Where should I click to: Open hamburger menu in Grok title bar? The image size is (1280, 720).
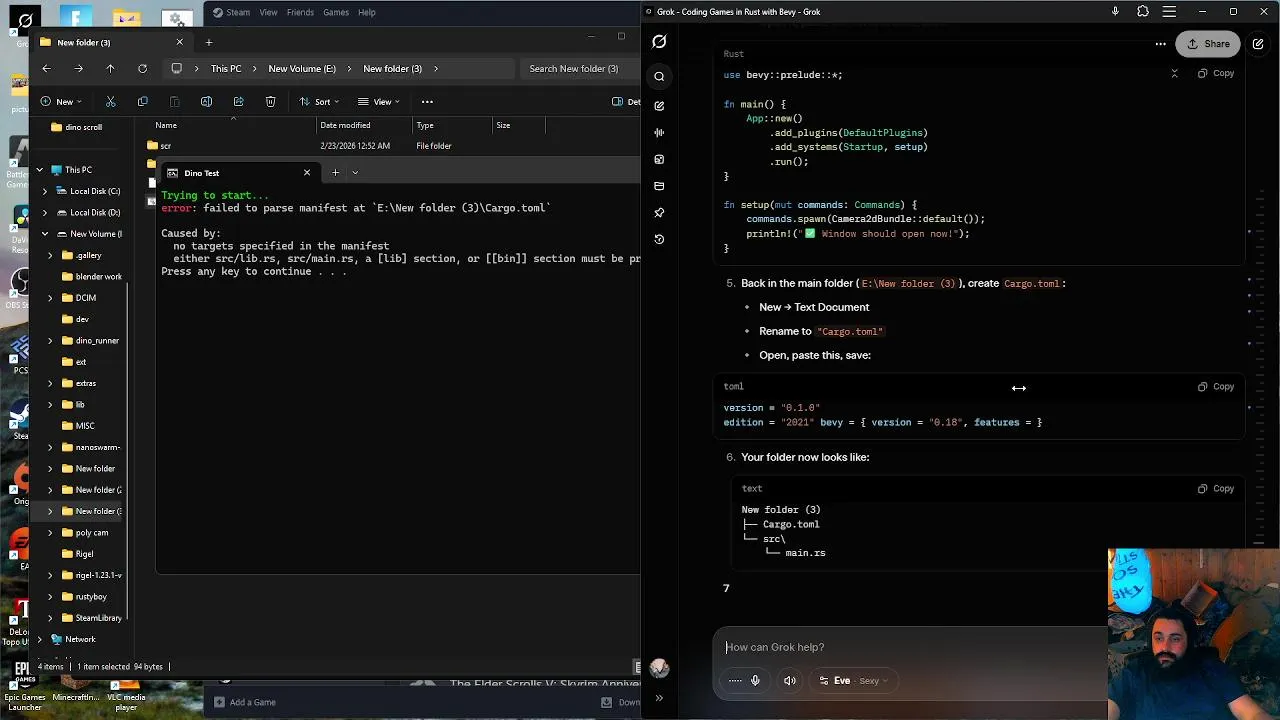[x=1169, y=12]
